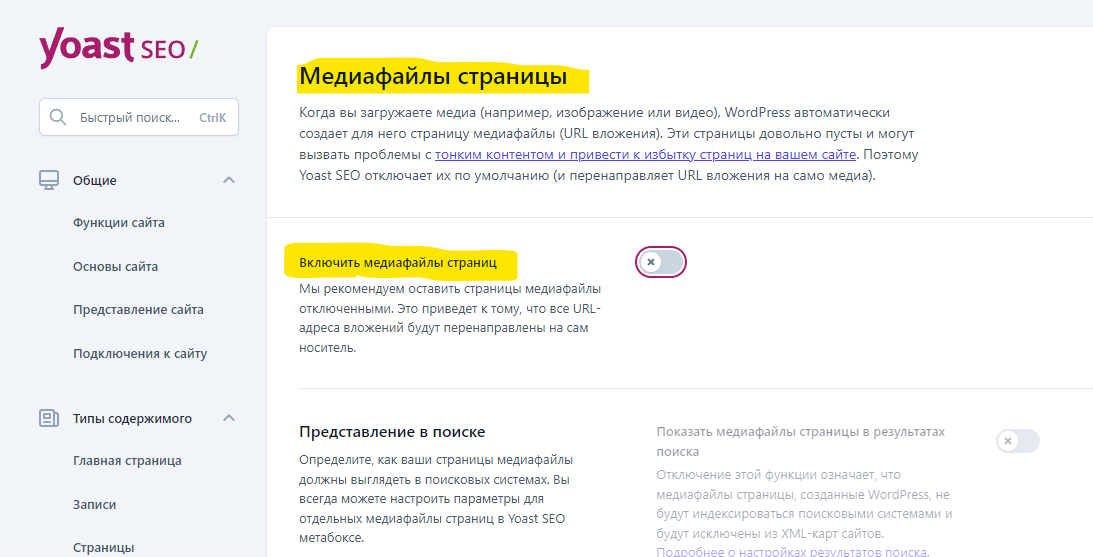1093x557 pixels.
Task: Click the Включить медиафайлы страниц label
Action: point(398,263)
